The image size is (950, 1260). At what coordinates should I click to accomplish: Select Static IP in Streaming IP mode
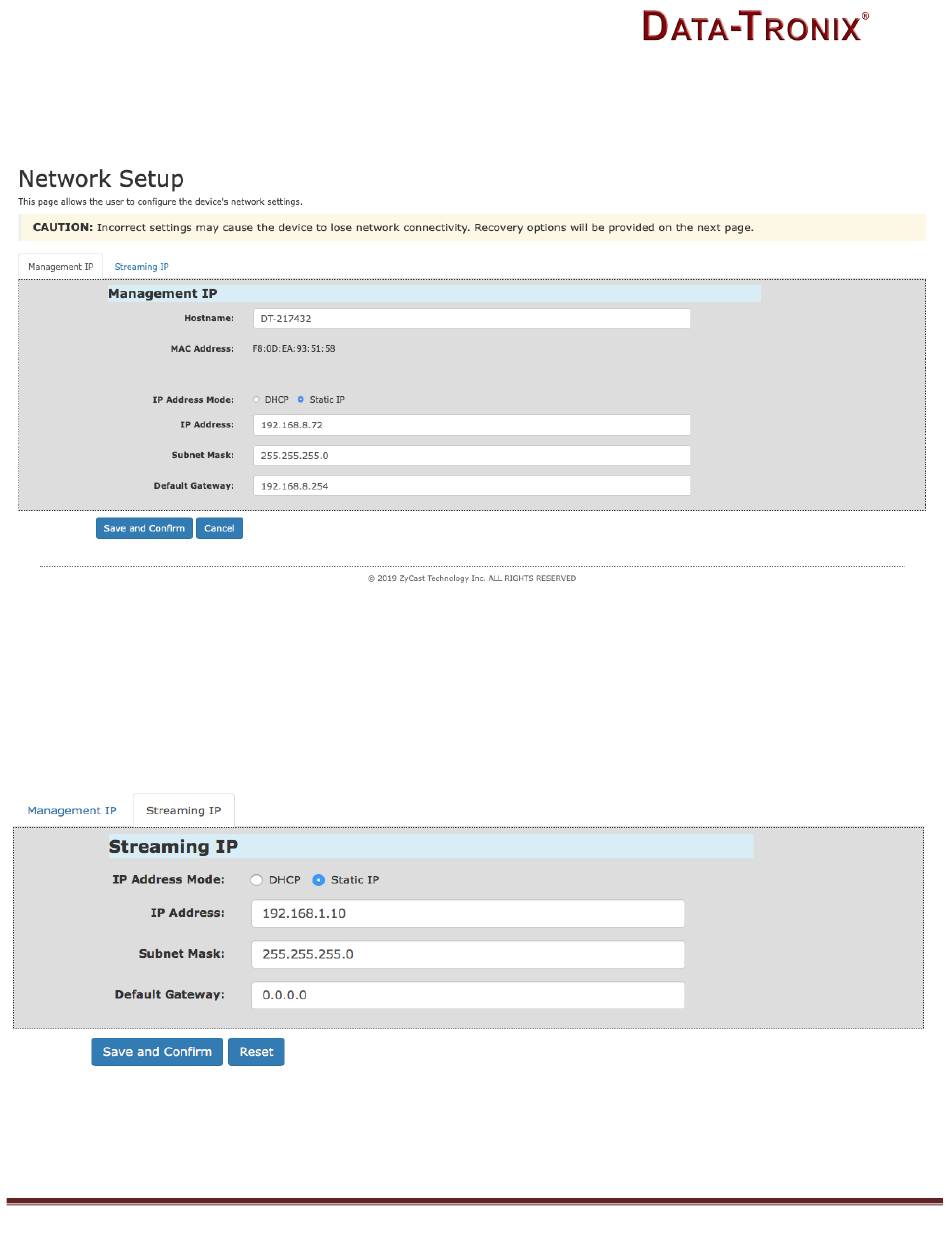tap(319, 880)
